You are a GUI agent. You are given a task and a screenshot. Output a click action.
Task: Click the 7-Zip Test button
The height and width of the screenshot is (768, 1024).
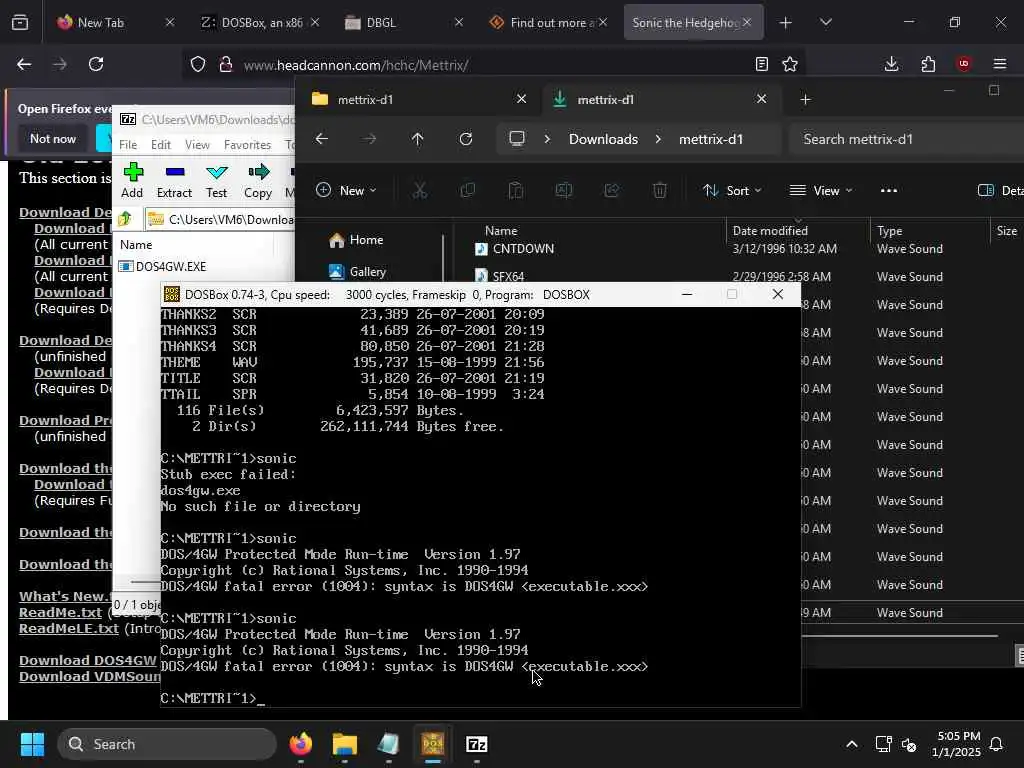(216, 180)
